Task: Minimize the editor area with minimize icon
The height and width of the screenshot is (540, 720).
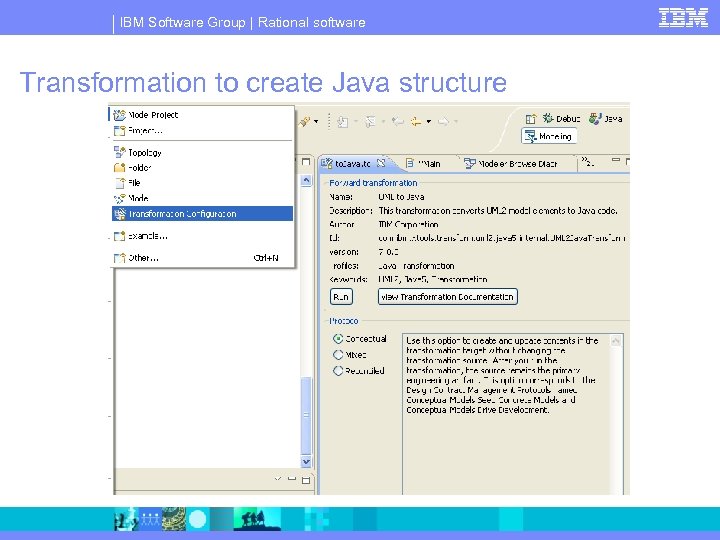Action: [616, 160]
